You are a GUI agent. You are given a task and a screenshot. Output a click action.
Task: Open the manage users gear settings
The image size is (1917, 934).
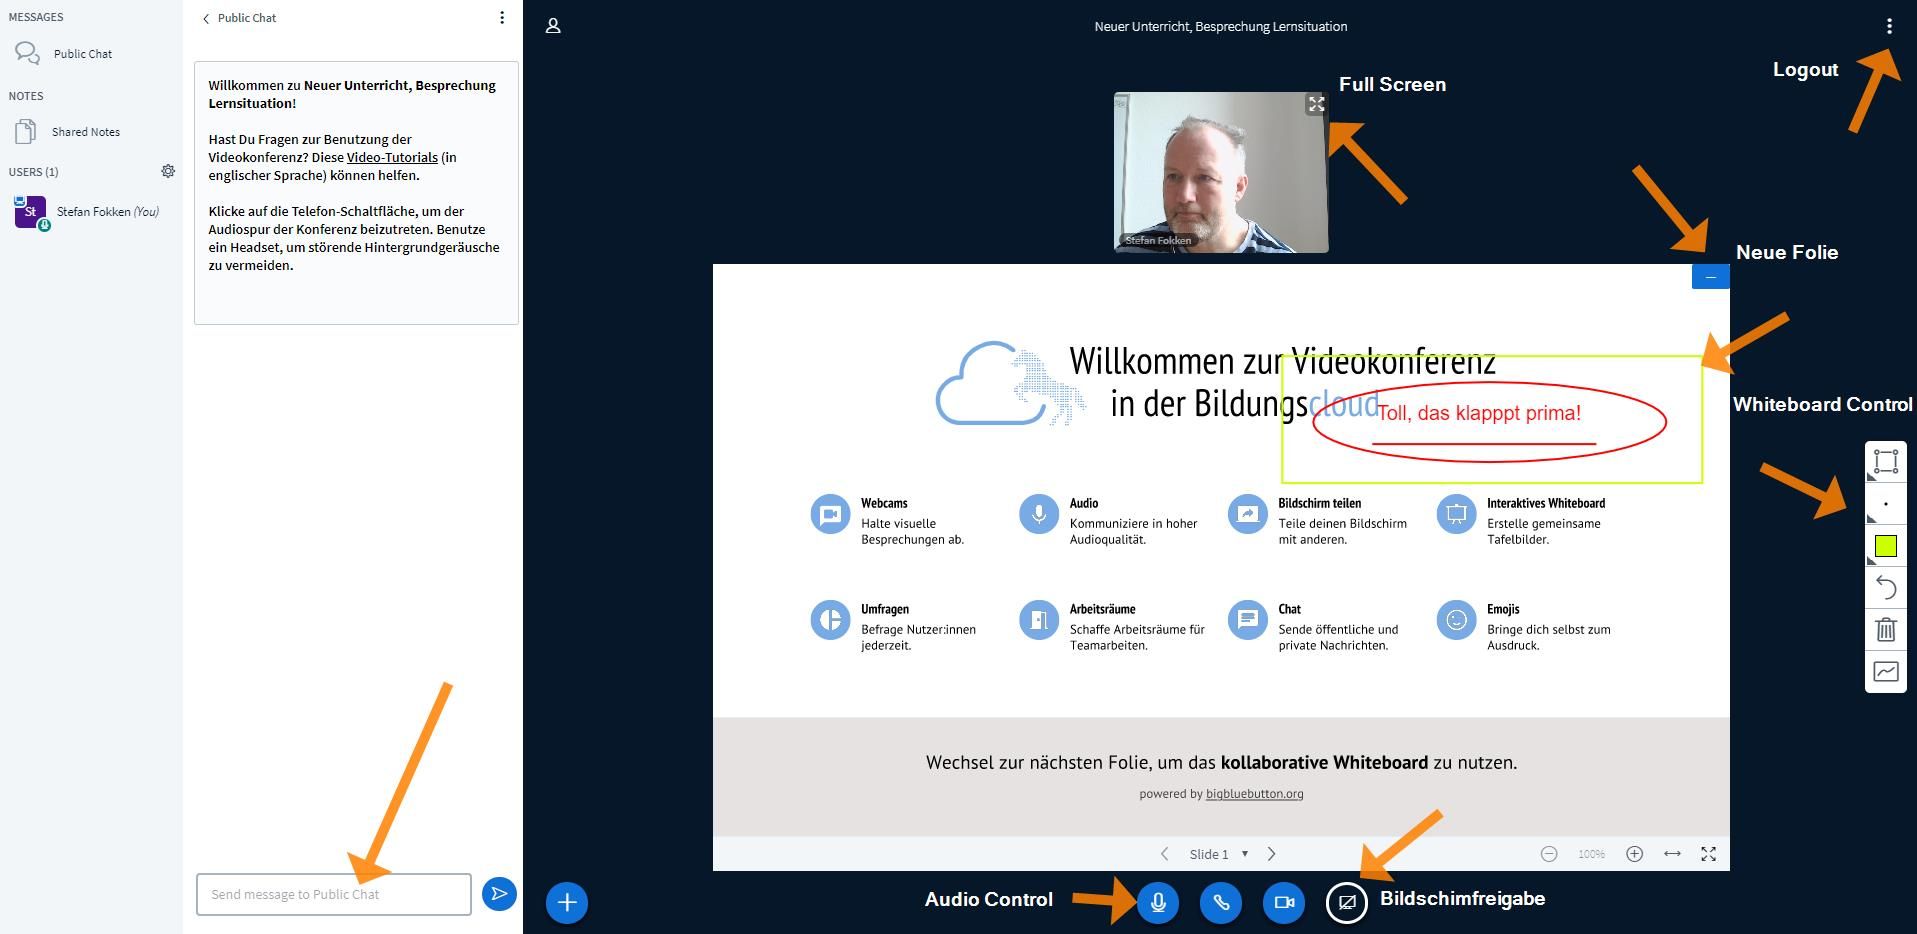click(168, 172)
